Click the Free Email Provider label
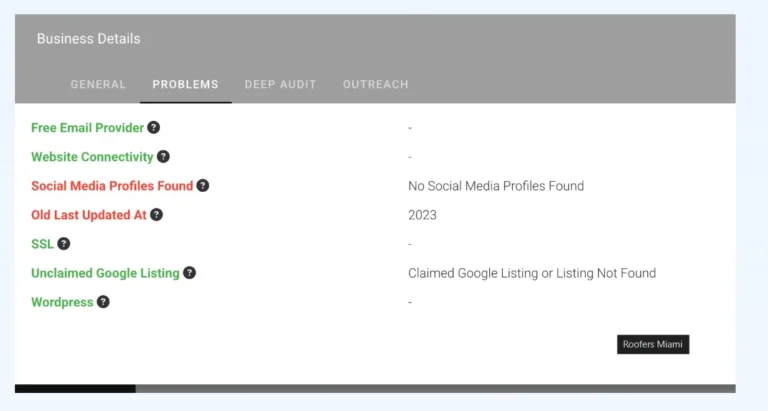 tap(88, 128)
